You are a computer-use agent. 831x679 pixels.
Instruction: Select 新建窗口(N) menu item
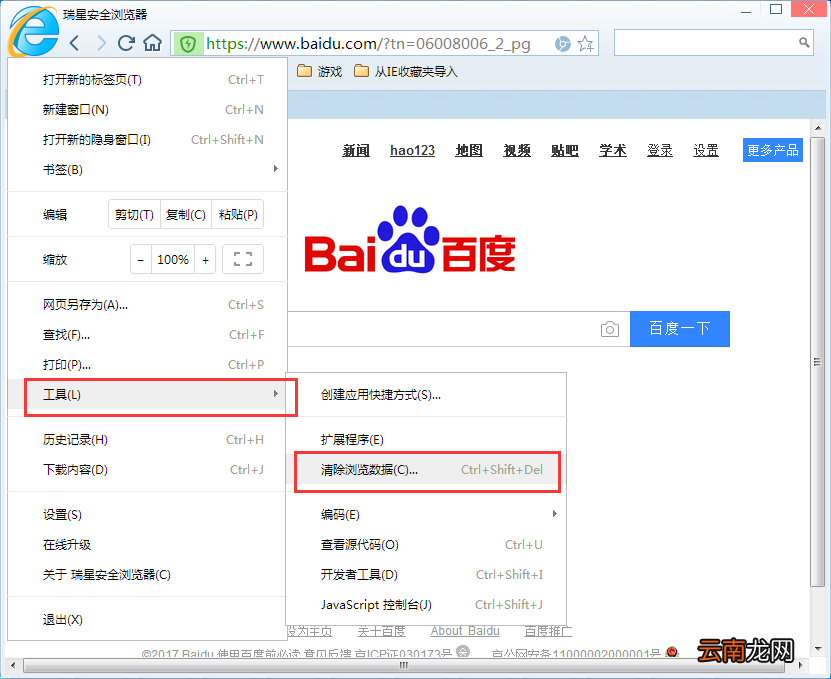(x=147, y=110)
